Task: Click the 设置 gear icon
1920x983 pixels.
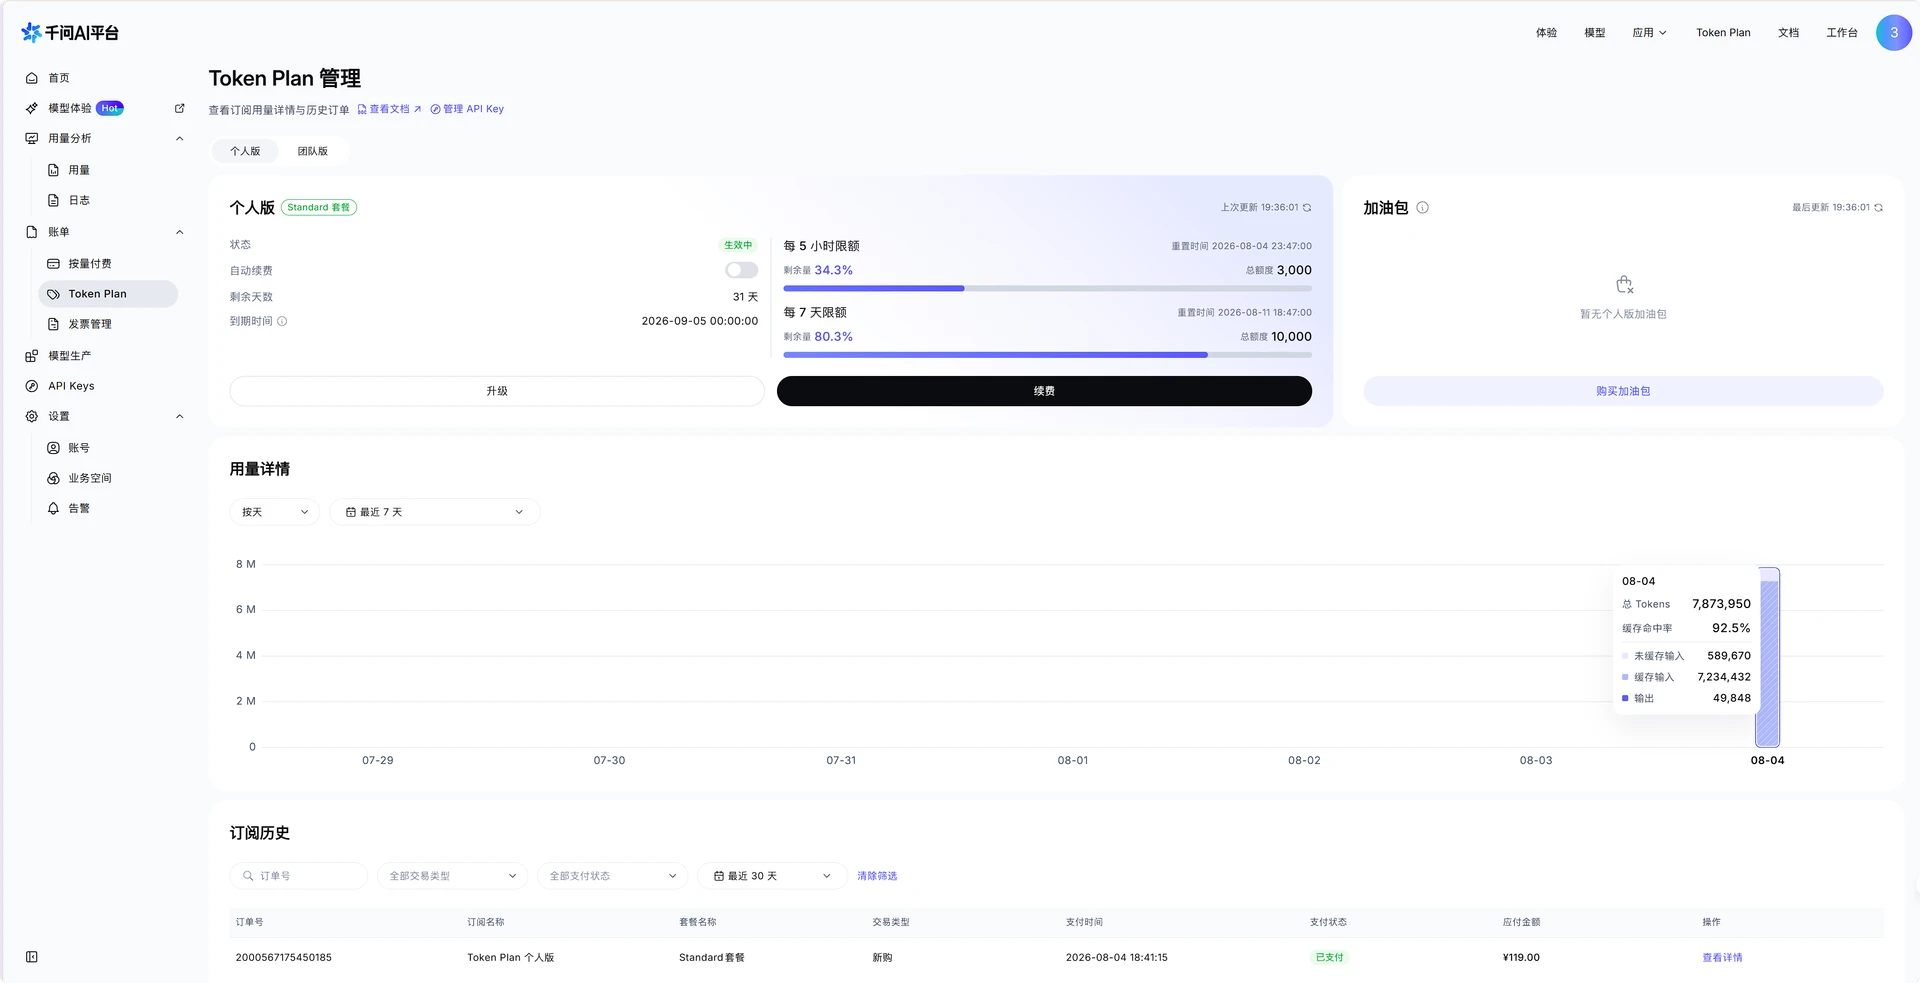Action: pyautogui.click(x=32, y=416)
